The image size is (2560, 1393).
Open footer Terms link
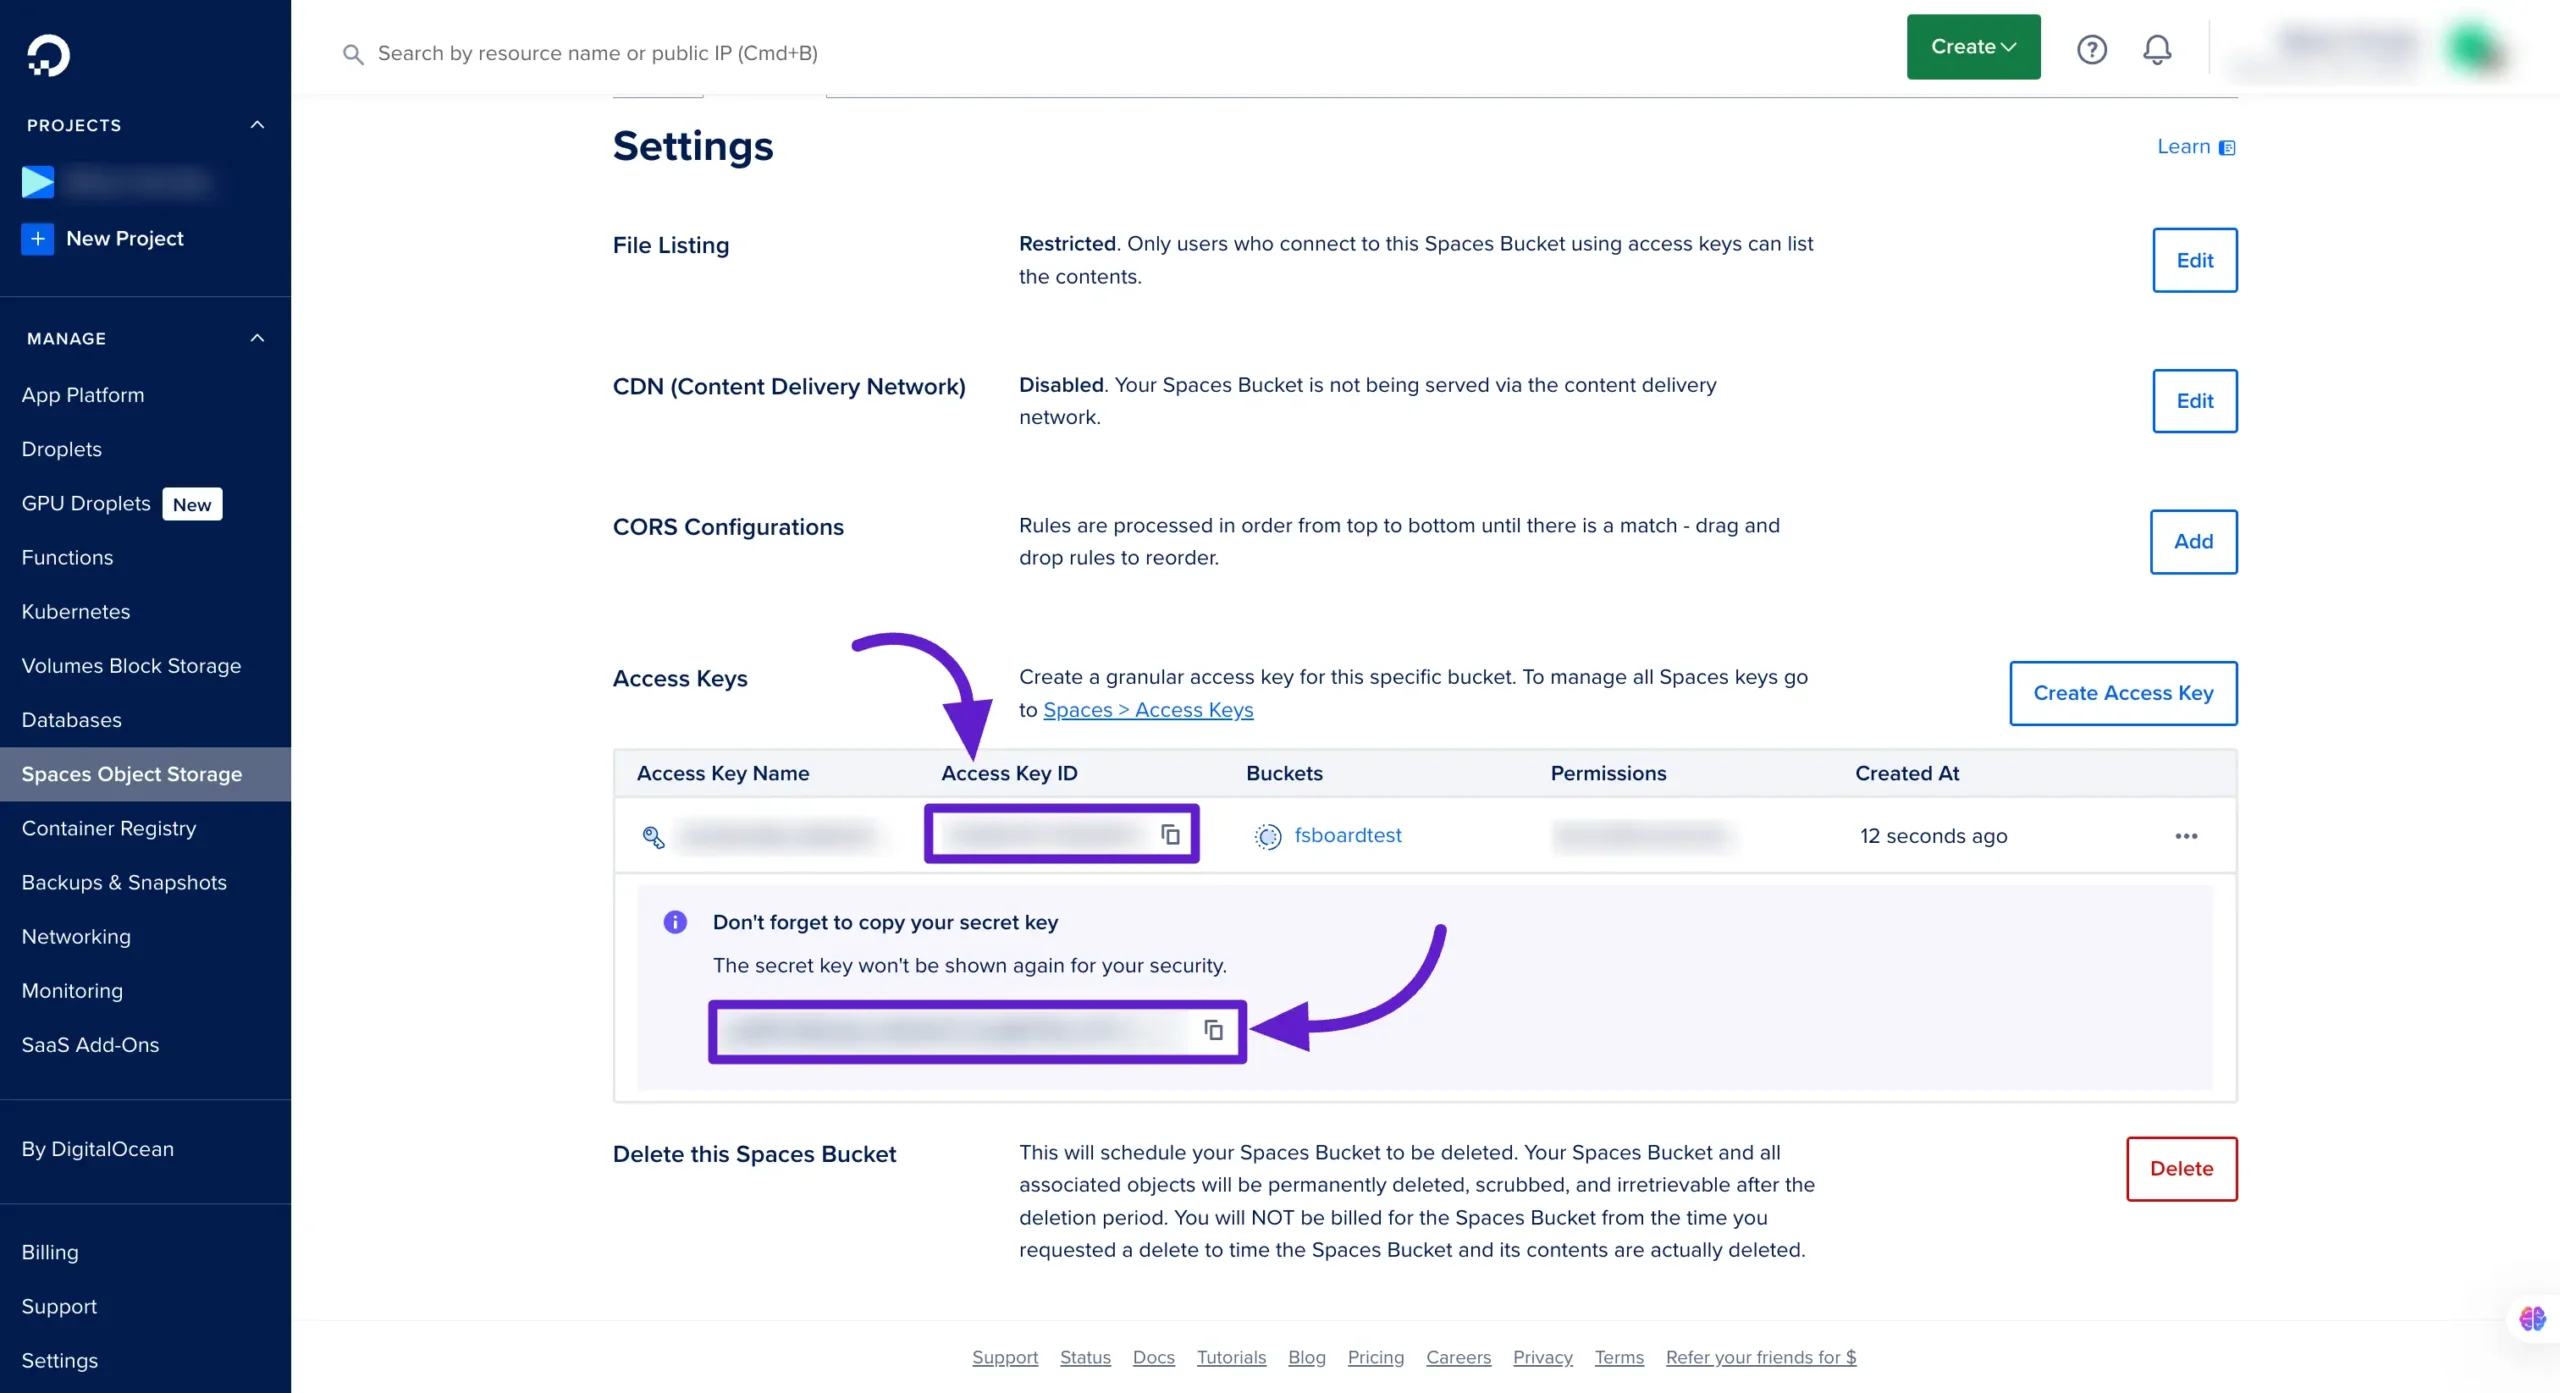[1618, 1357]
